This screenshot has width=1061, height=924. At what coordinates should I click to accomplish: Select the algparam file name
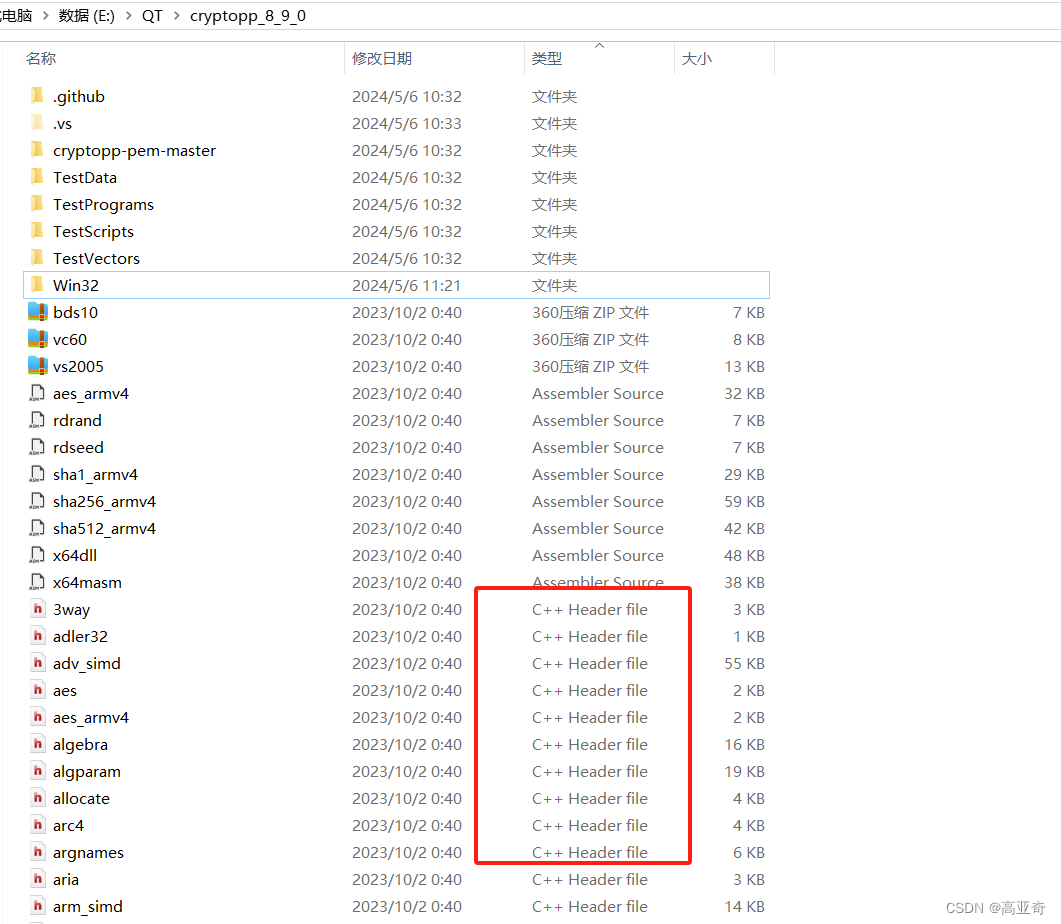click(87, 772)
